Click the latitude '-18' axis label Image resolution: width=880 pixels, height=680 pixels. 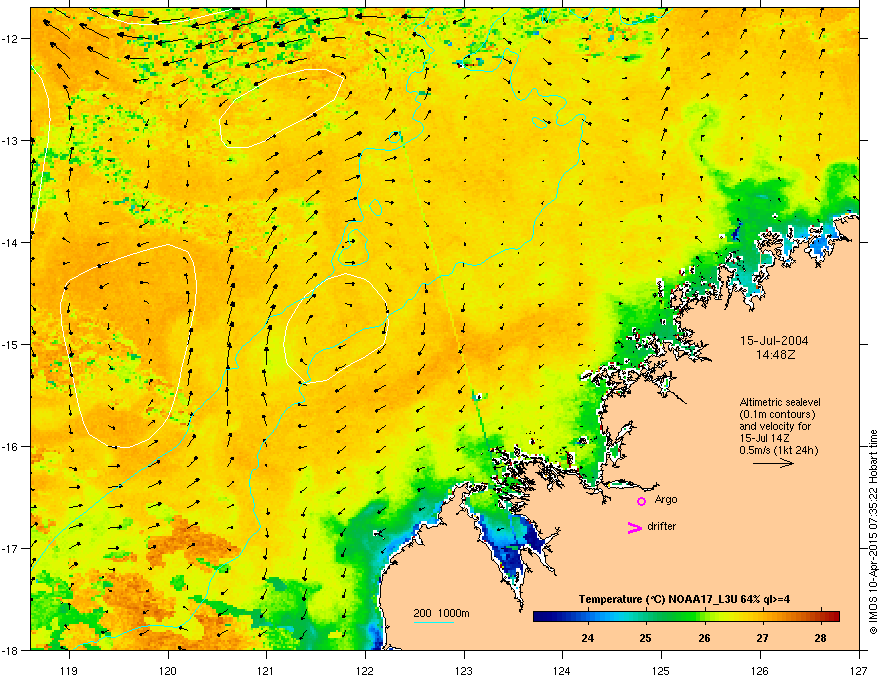coord(11,650)
